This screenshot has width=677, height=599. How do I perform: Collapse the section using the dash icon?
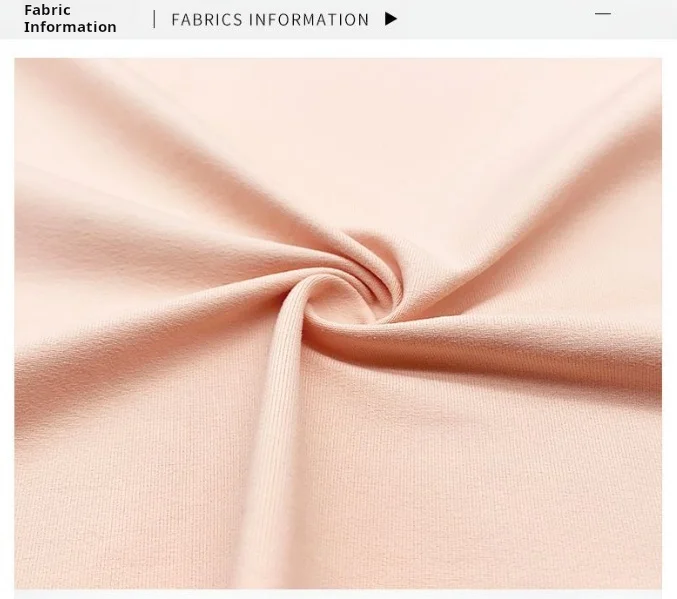click(603, 14)
